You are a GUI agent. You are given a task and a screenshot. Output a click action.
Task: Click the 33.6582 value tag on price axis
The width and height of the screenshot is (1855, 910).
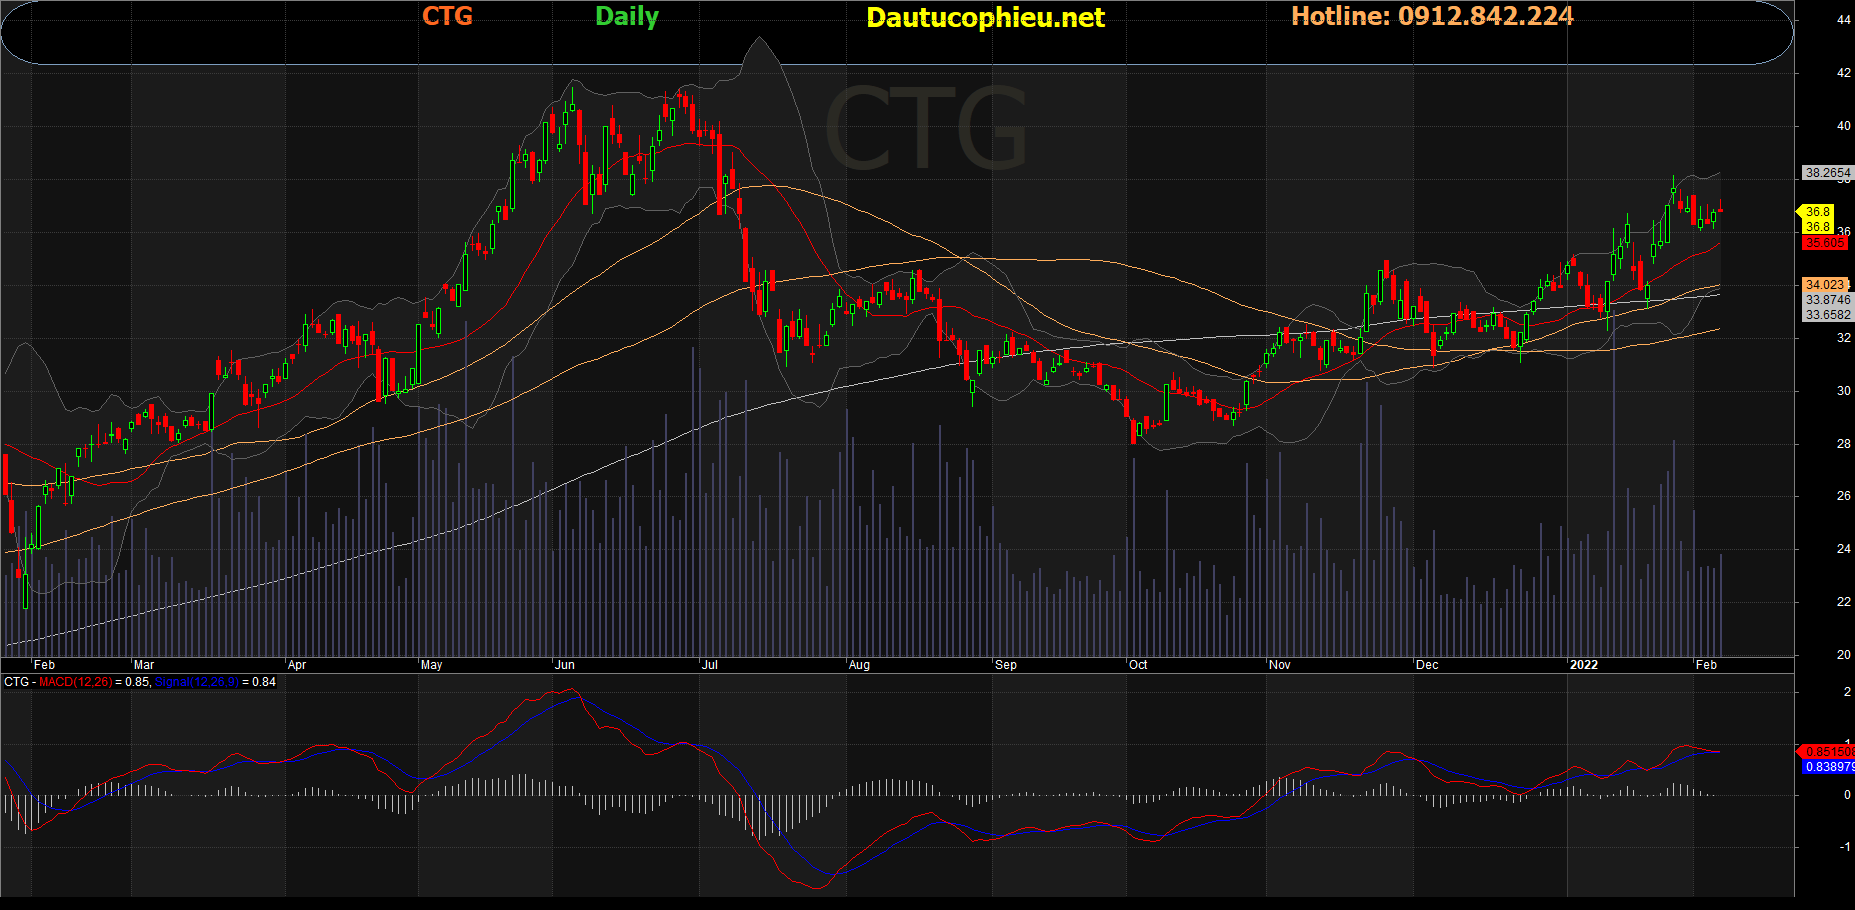(1826, 315)
